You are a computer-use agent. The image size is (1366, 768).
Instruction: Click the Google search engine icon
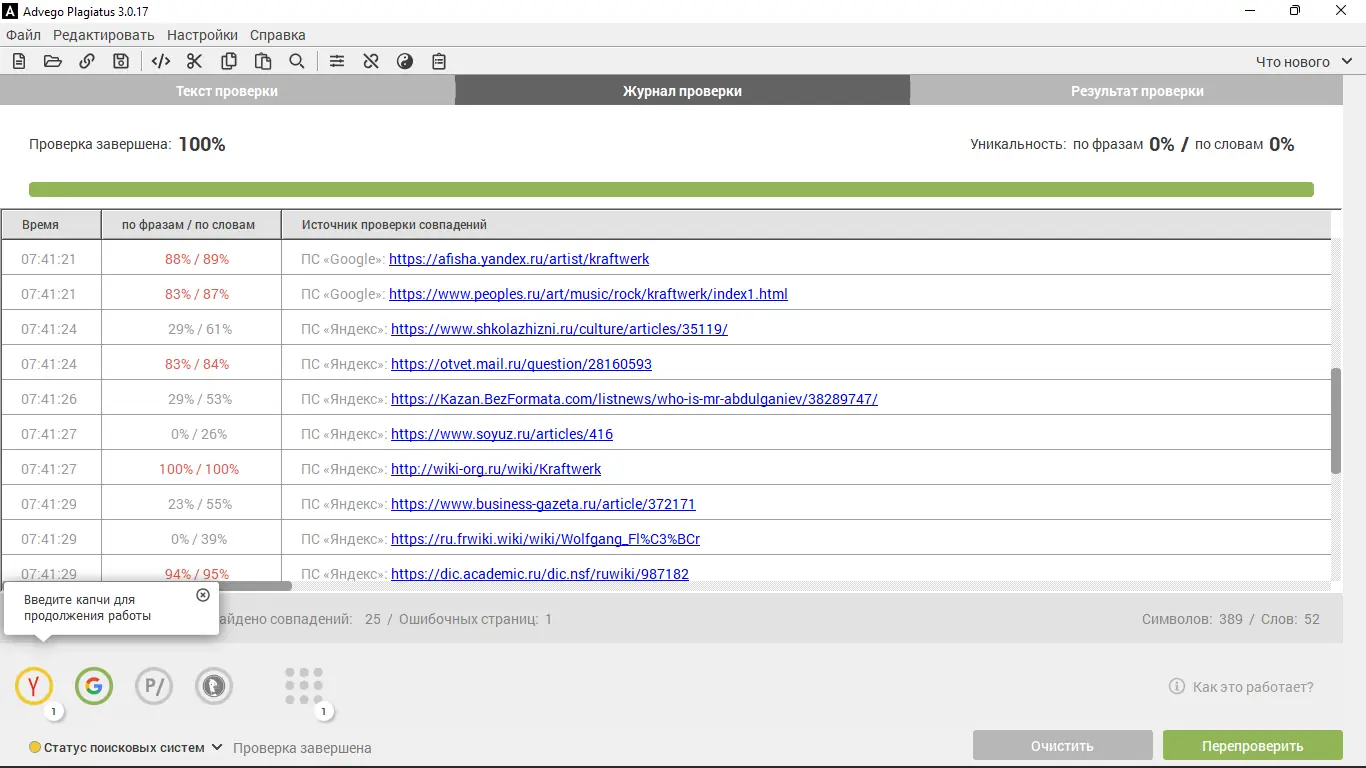[94, 686]
